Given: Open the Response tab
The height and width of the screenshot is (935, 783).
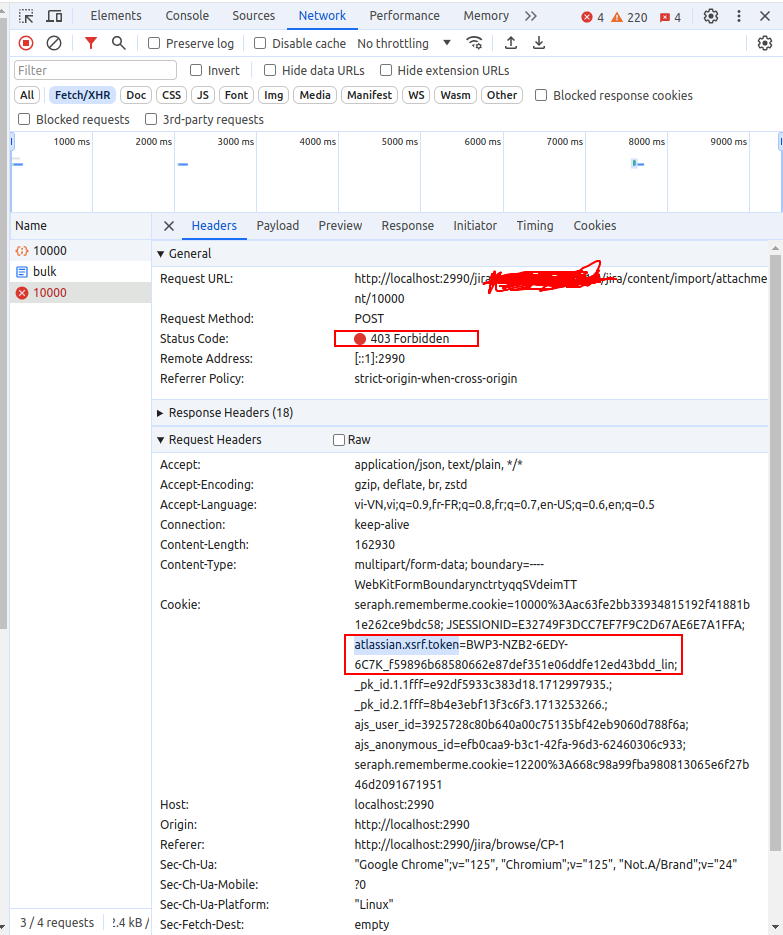Looking at the screenshot, I should [407, 226].
